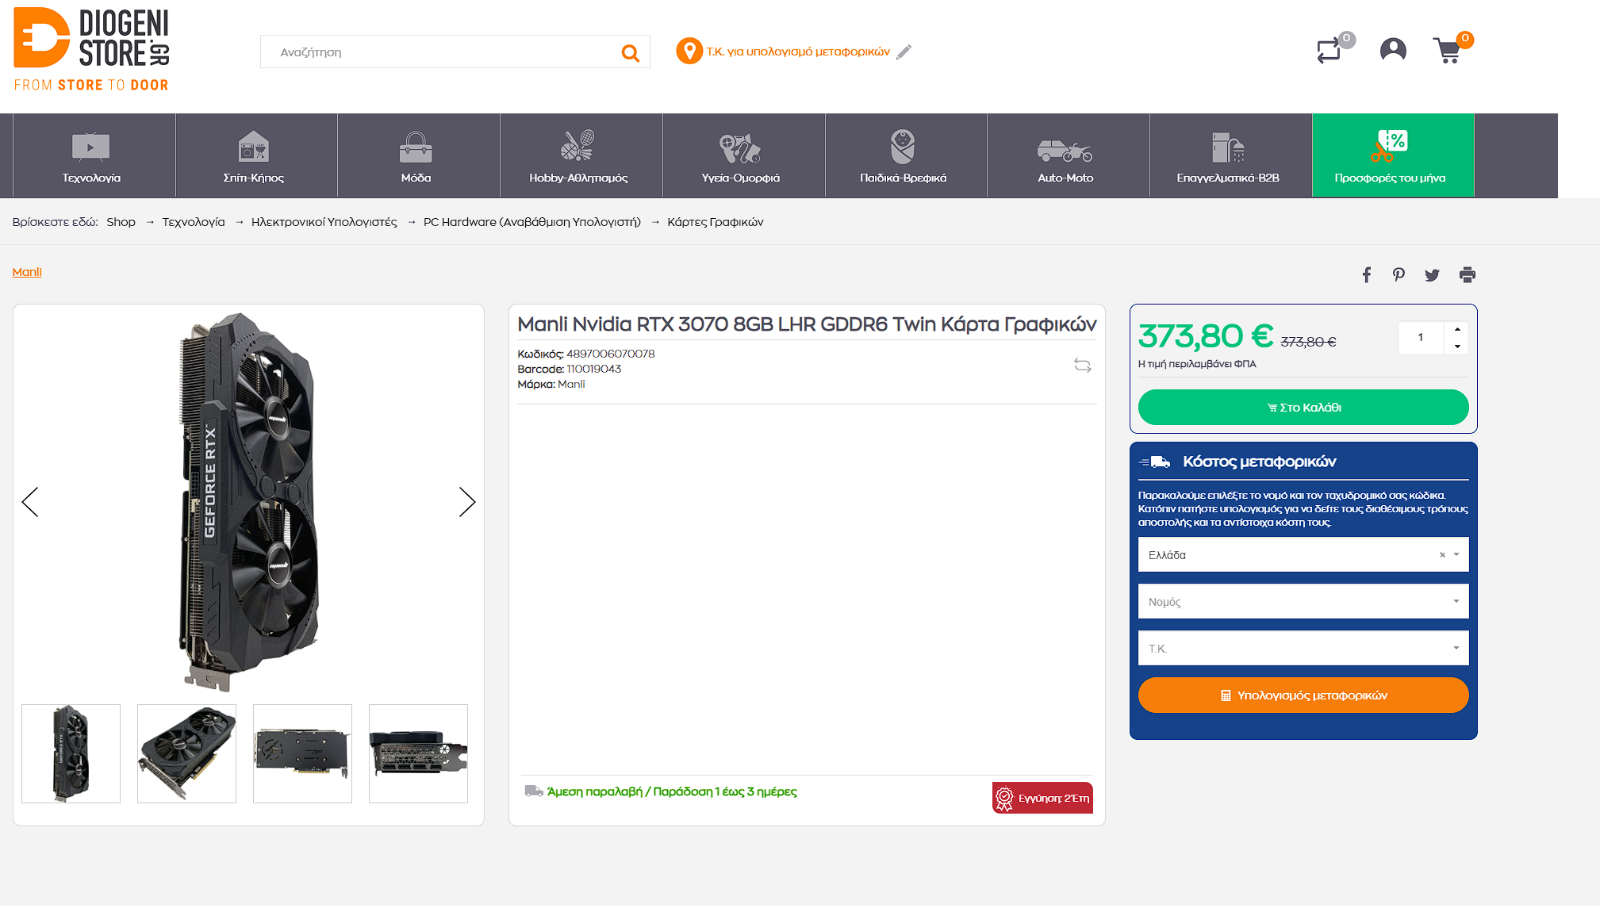Open the user account icon
The height and width of the screenshot is (908, 1600).
pos(1393,50)
